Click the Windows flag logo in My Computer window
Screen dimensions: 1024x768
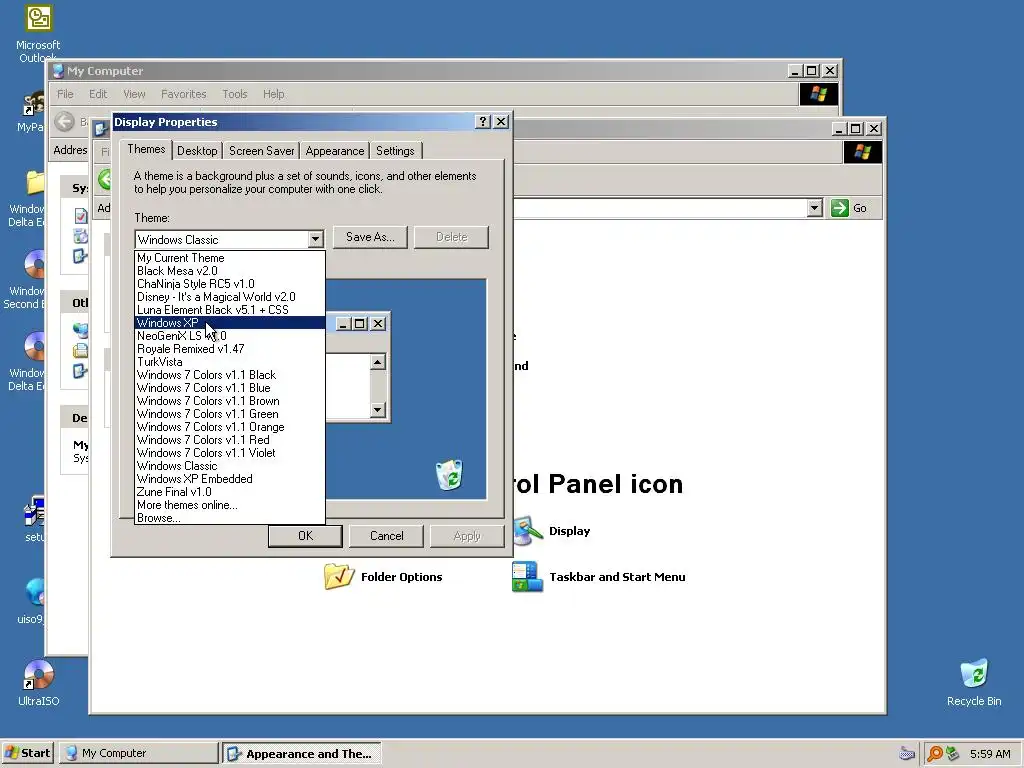(818, 94)
